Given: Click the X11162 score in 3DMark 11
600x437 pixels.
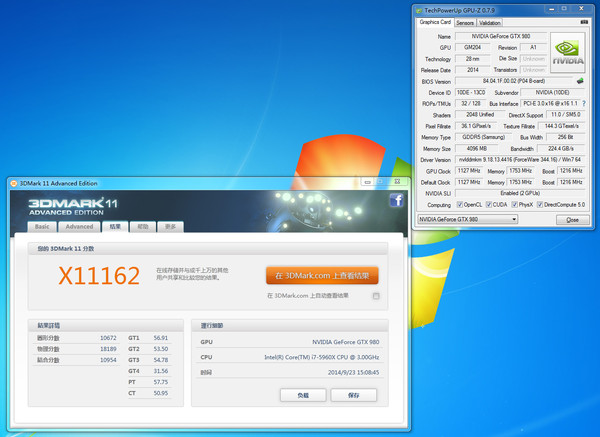Looking at the screenshot, I should pyautogui.click(x=99, y=276).
